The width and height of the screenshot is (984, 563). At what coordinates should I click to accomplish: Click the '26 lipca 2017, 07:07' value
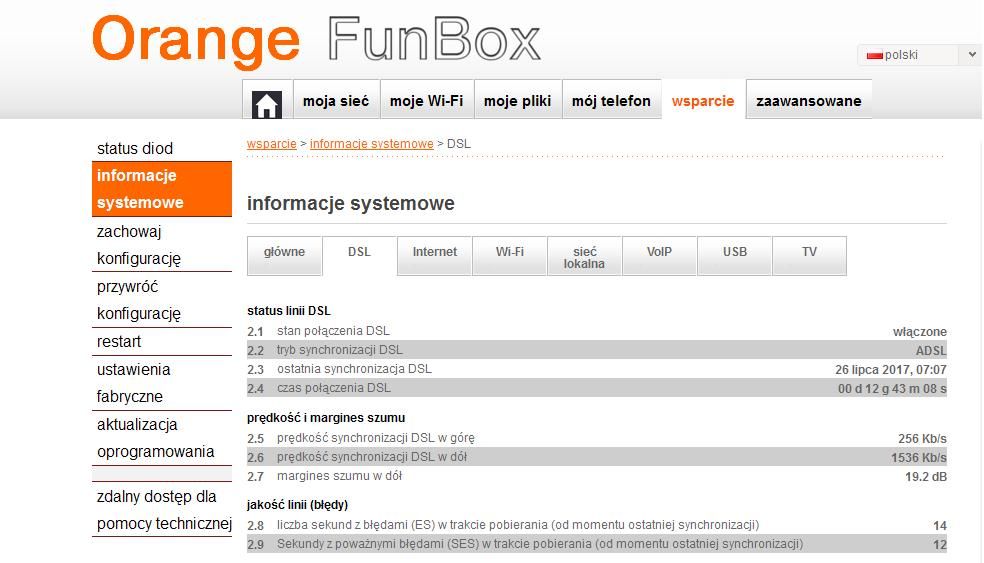890,370
